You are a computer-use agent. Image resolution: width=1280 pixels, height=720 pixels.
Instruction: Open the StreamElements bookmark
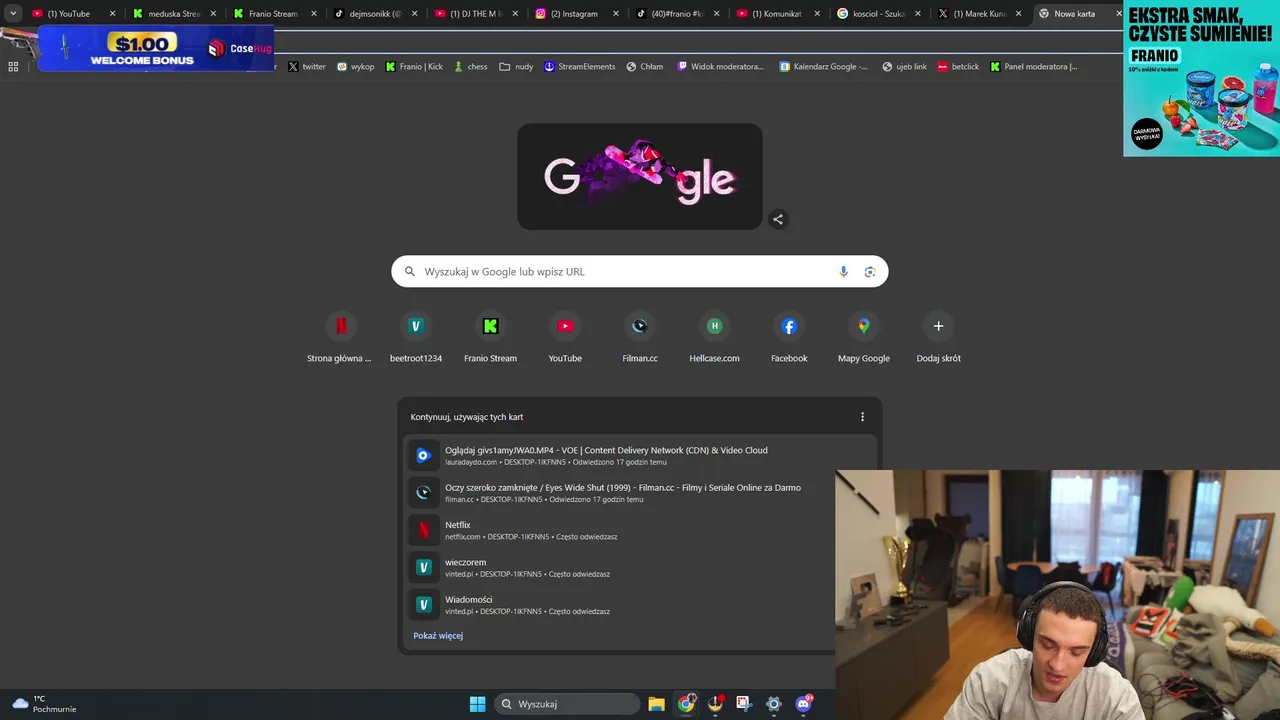pos(579,67)
